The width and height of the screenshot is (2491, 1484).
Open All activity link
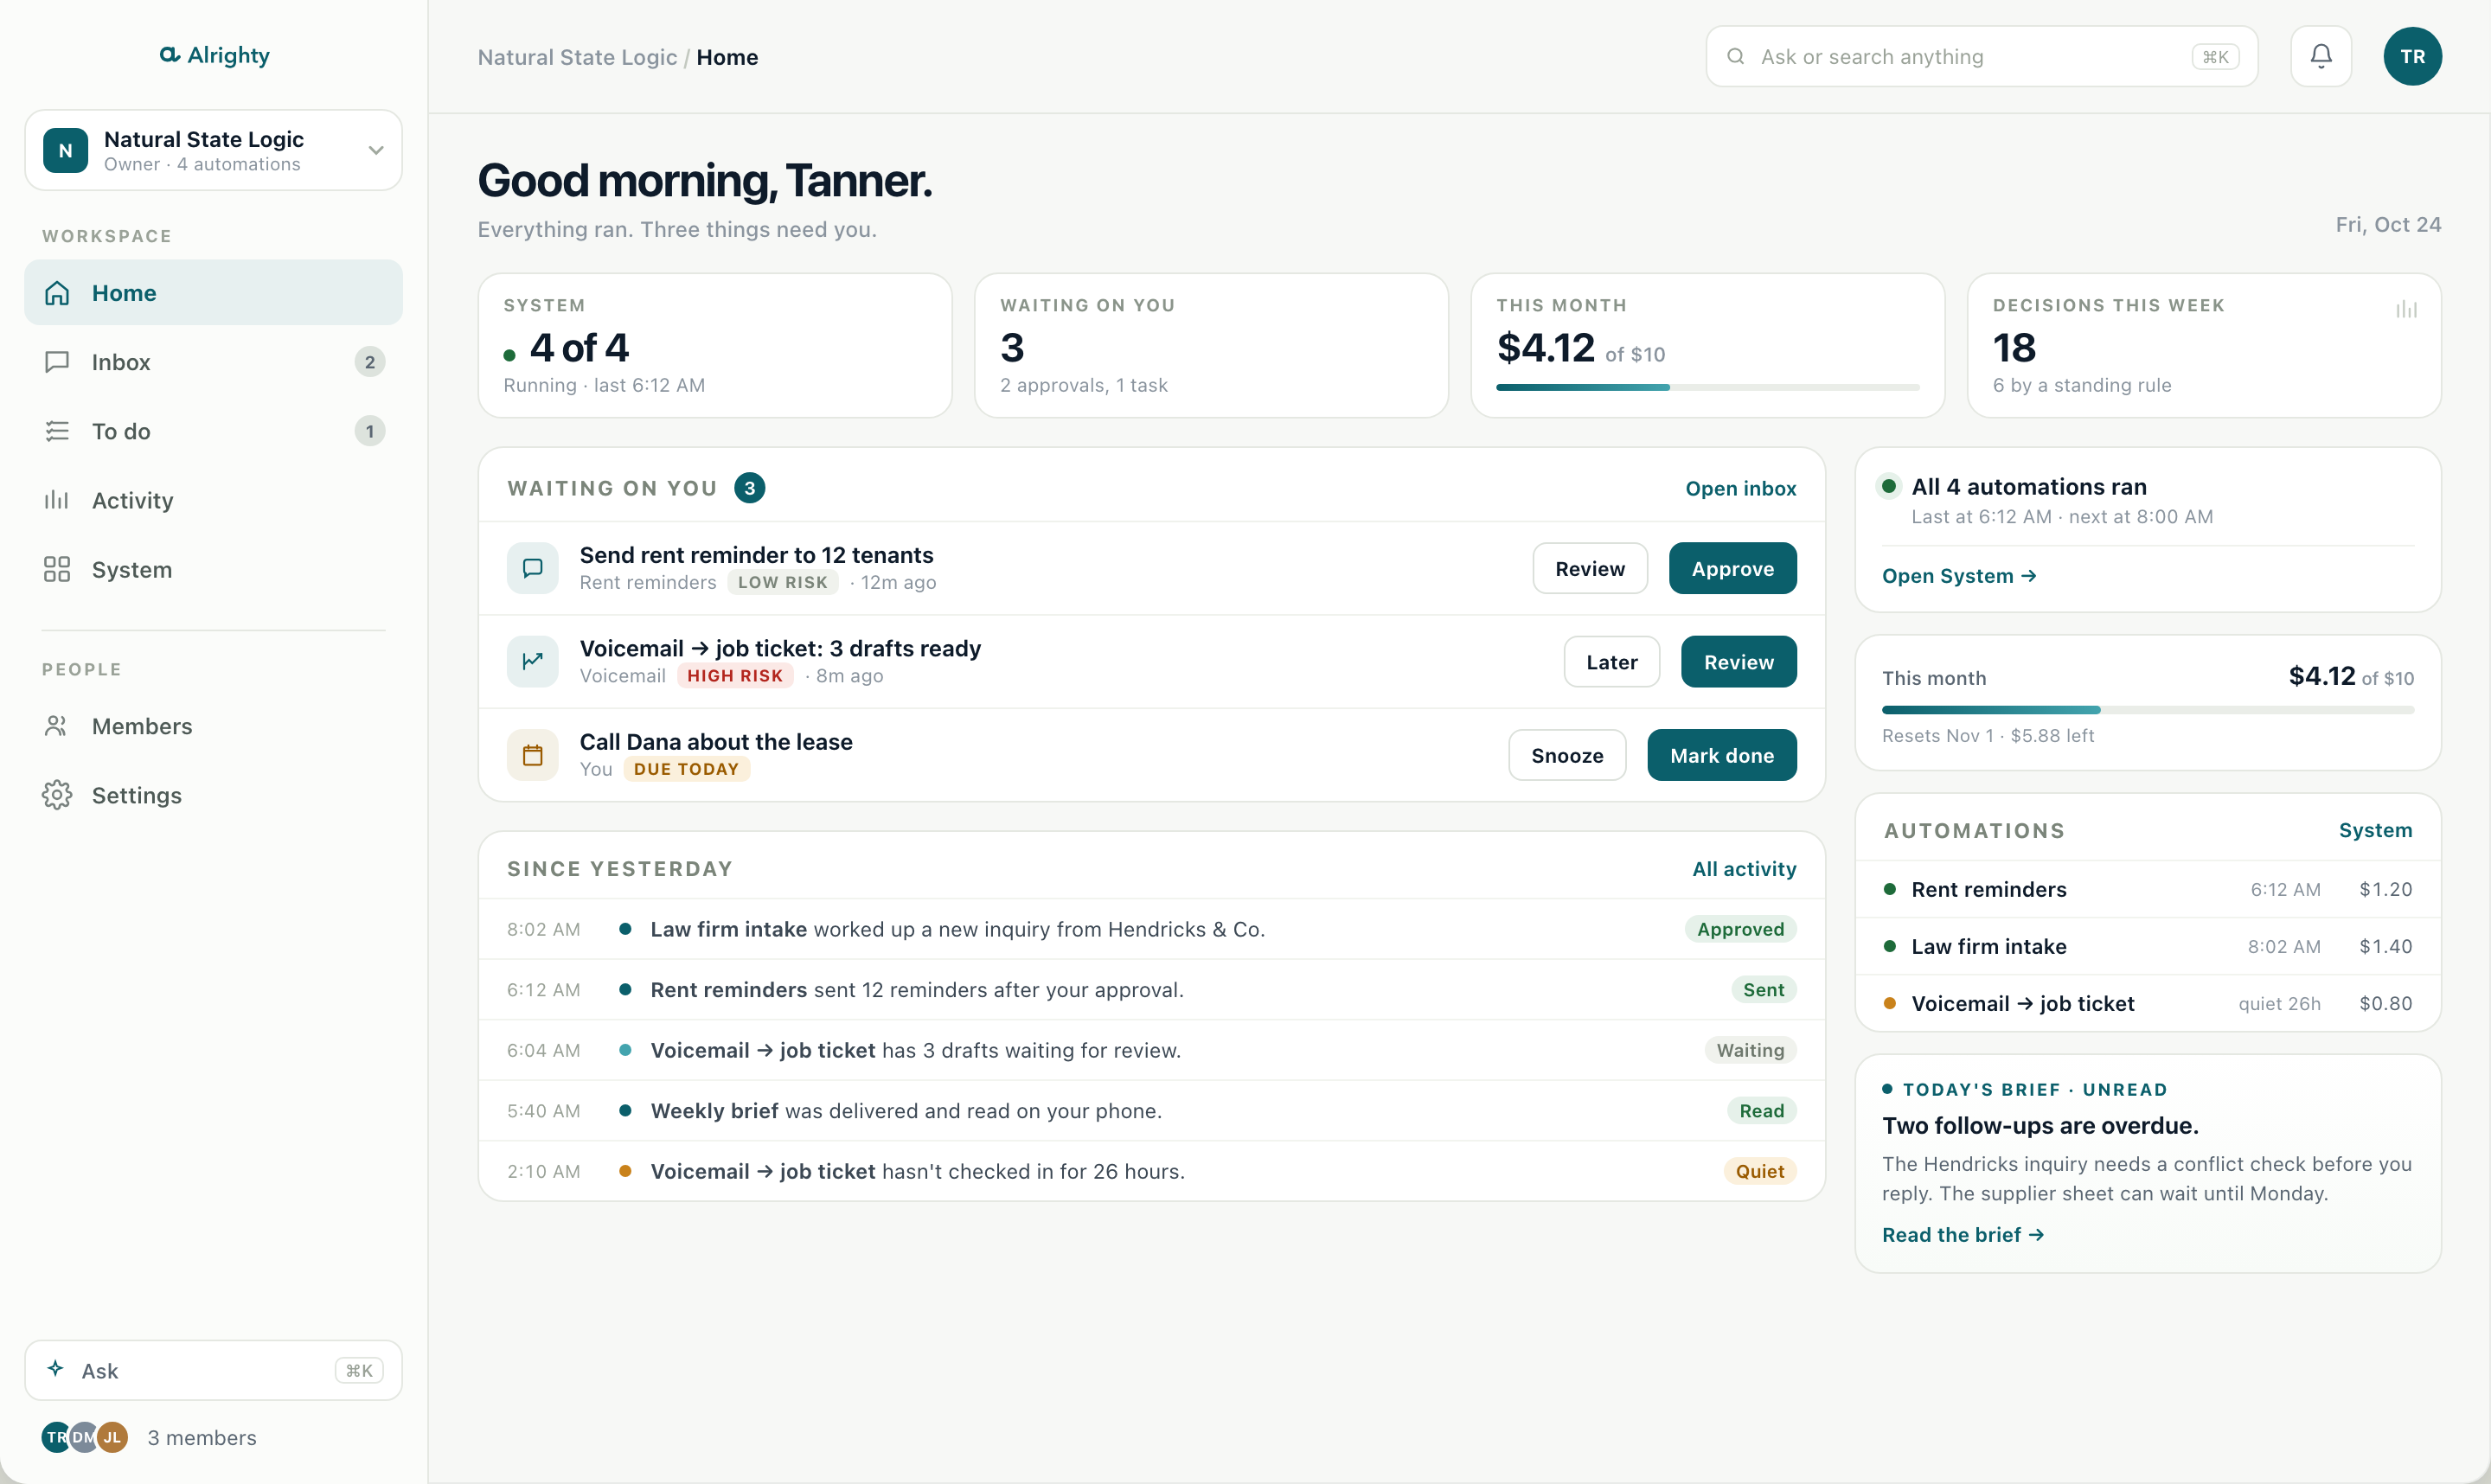click(x=1743, y=868)
